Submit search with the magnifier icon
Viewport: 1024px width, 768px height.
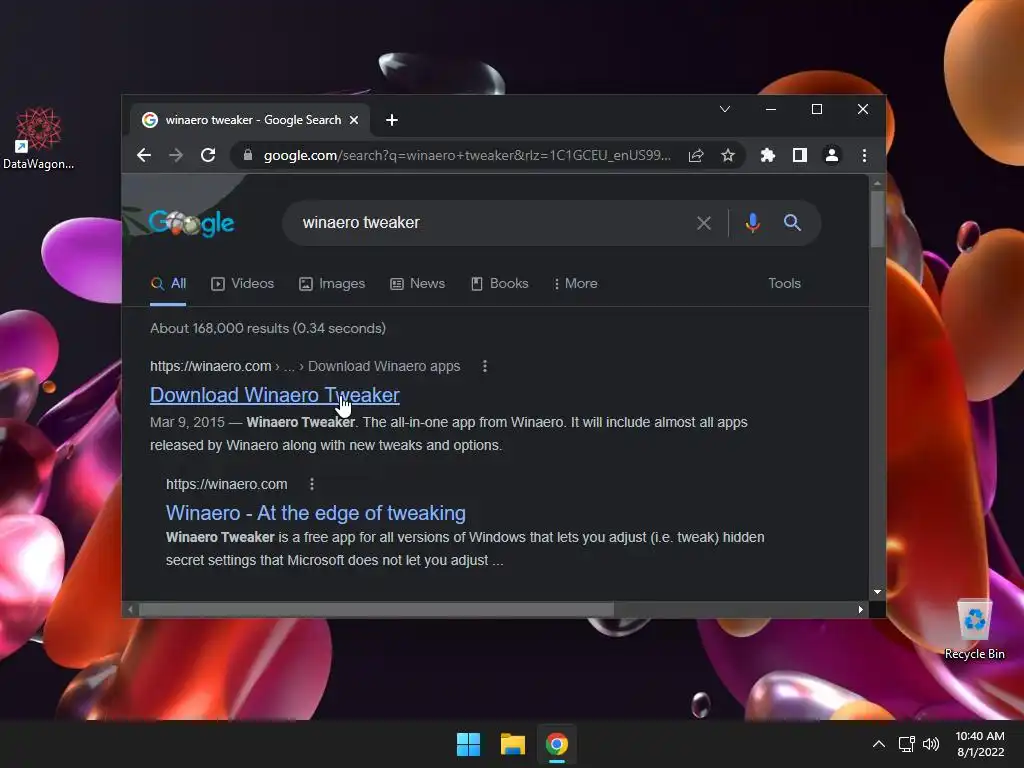pyautogui.click(x=792, y=223)
